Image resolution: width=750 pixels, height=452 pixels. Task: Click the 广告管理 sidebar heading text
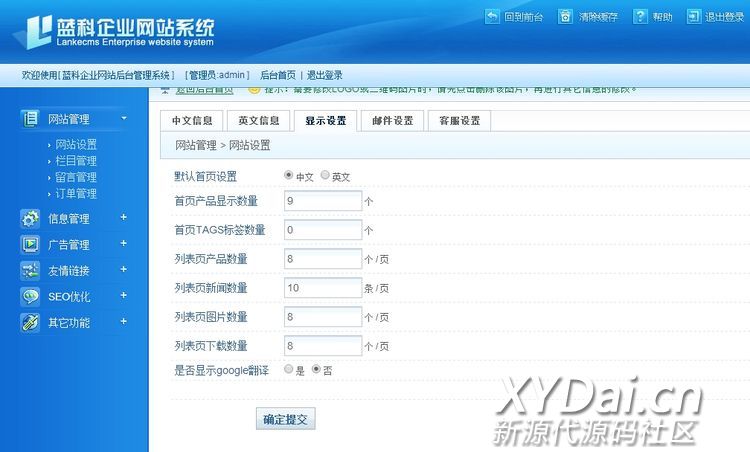tap(68, 245)
